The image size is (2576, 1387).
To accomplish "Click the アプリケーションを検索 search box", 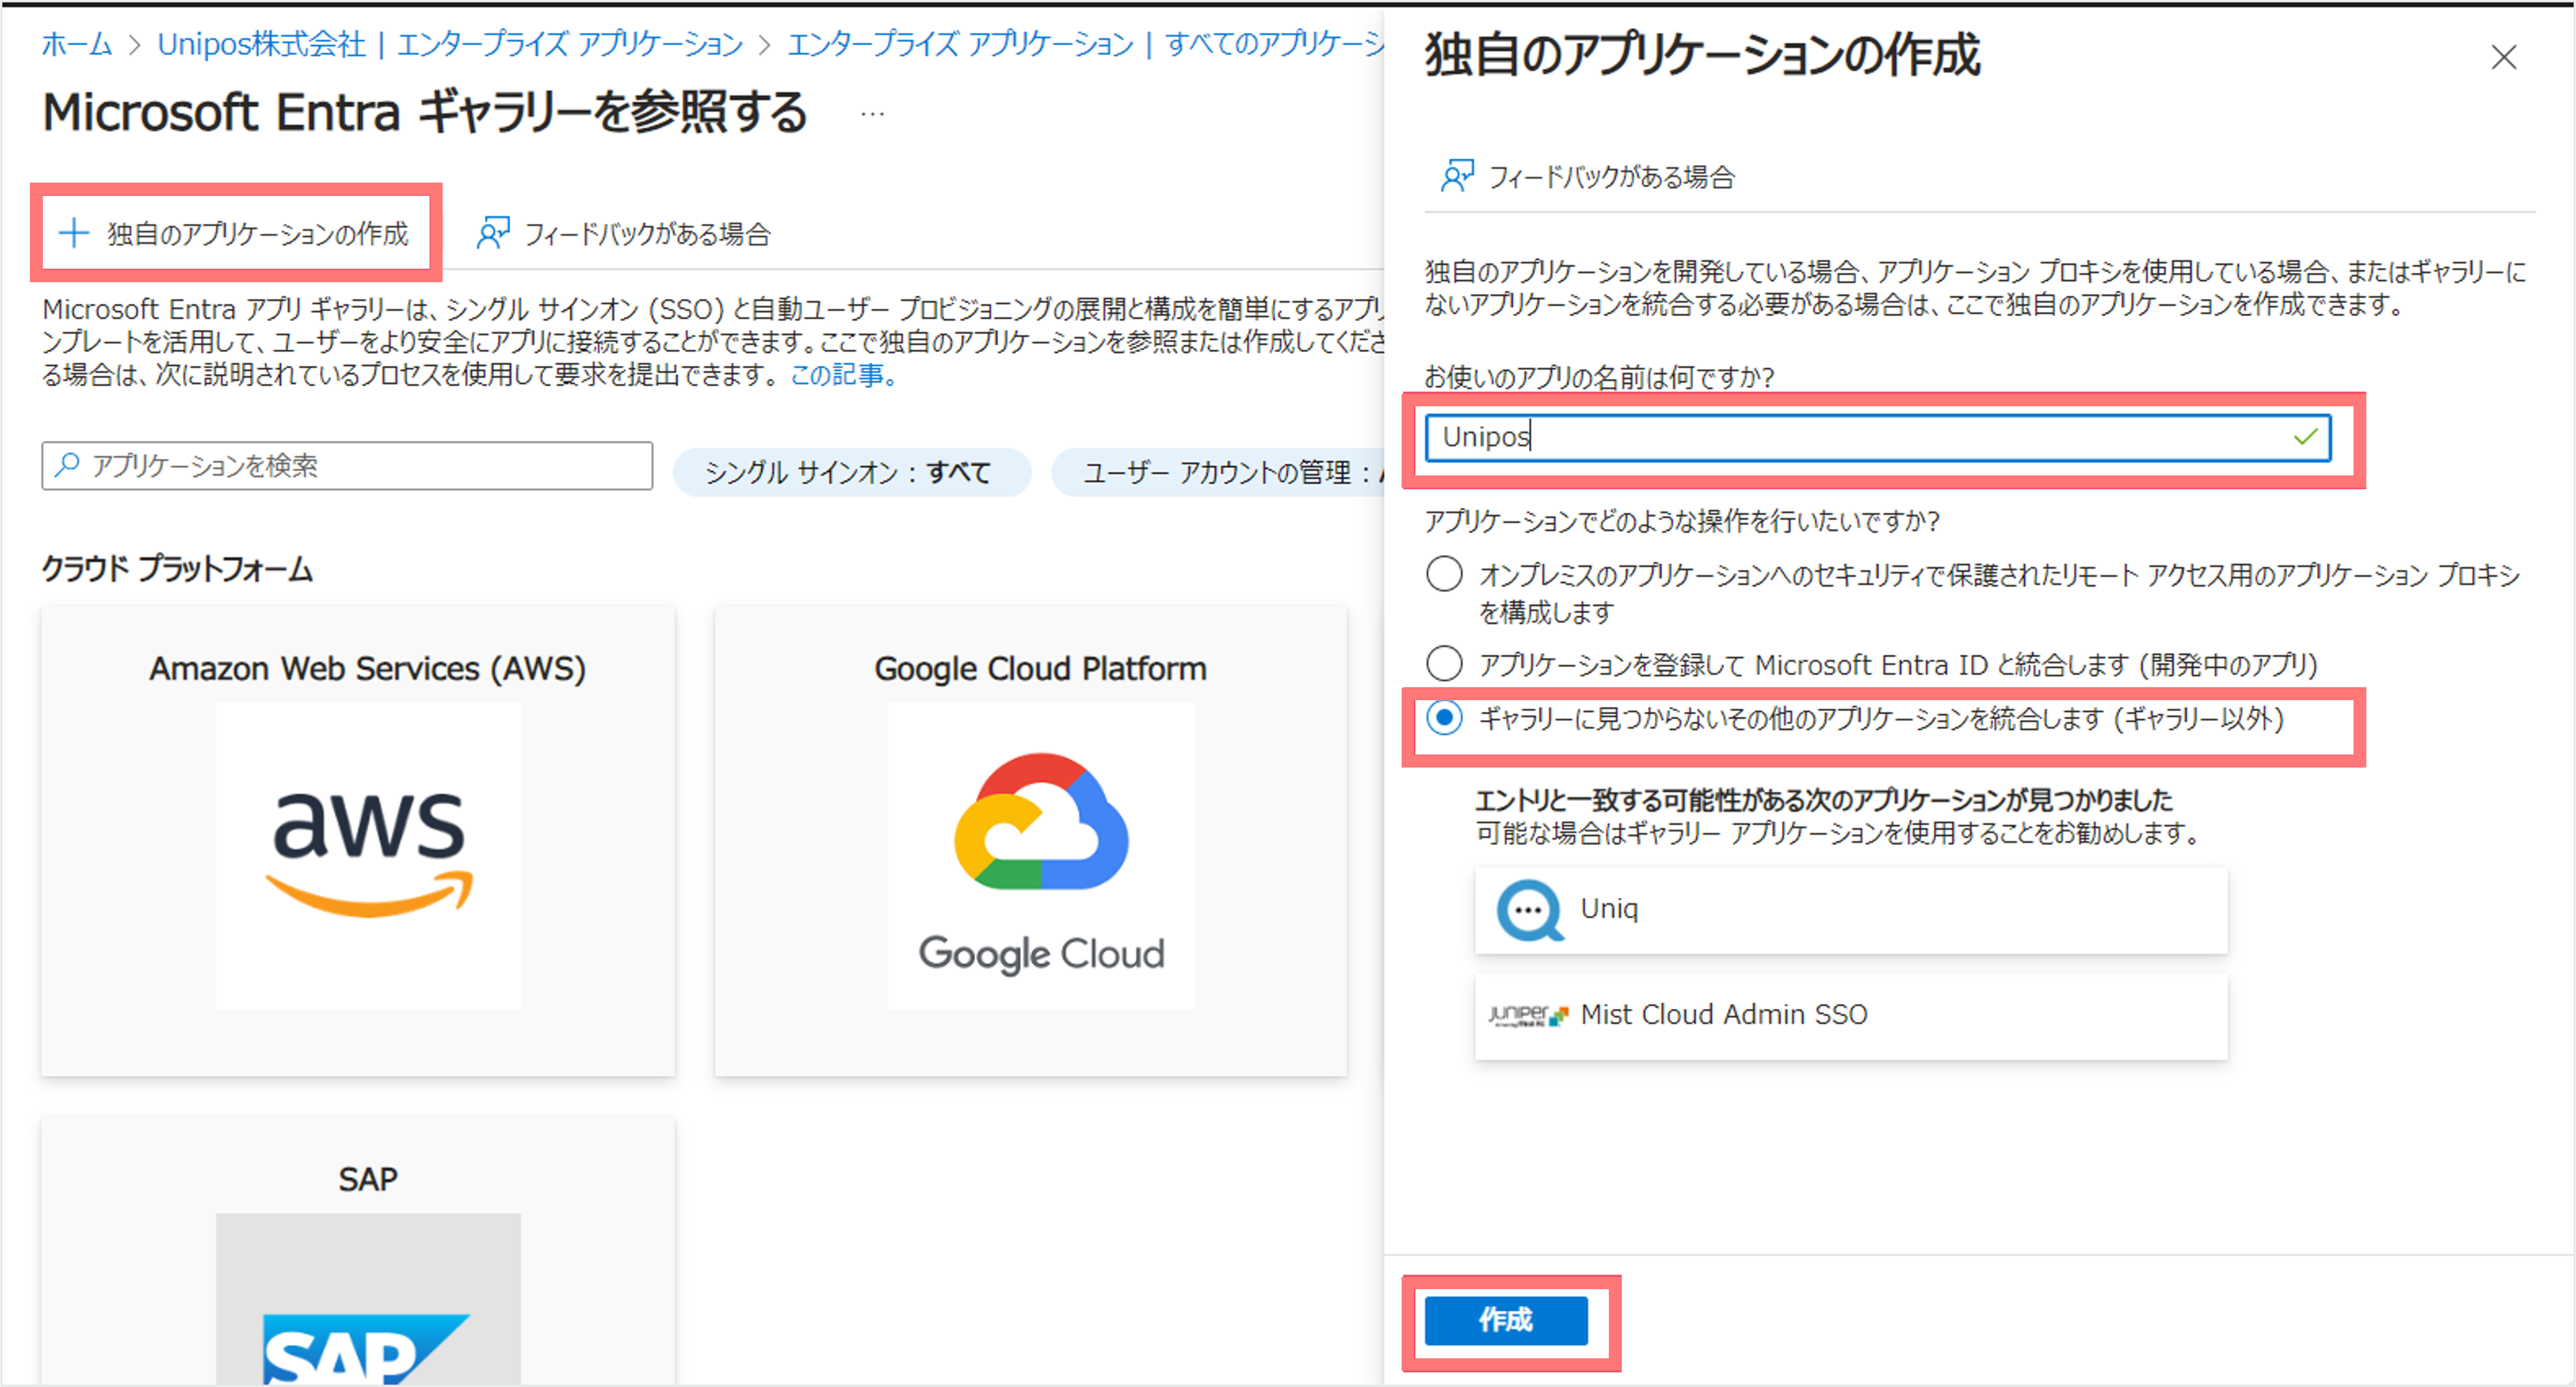I will 347,466.
